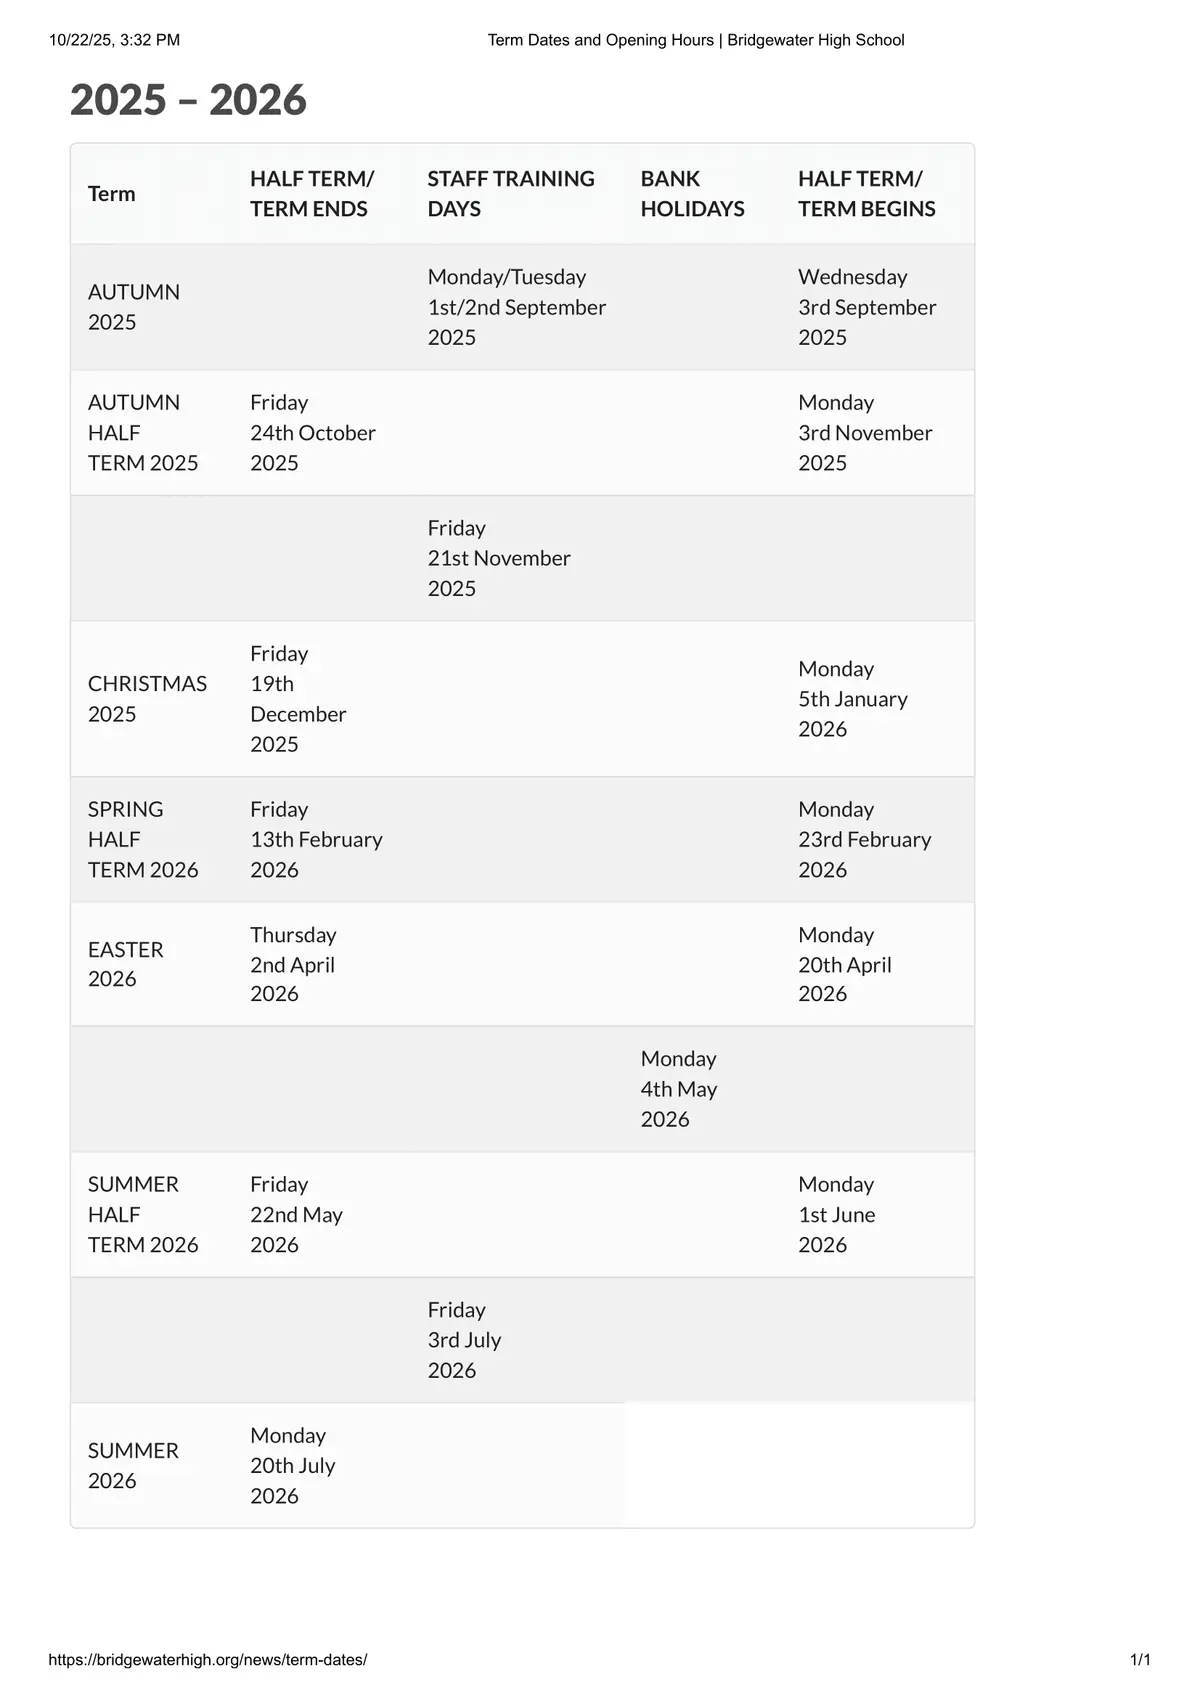Click the bridgewaterhigh.org term-dates URL in footer
Screen dimensions: 1200x1698
pyautogui.click(x=208, y=1659)
